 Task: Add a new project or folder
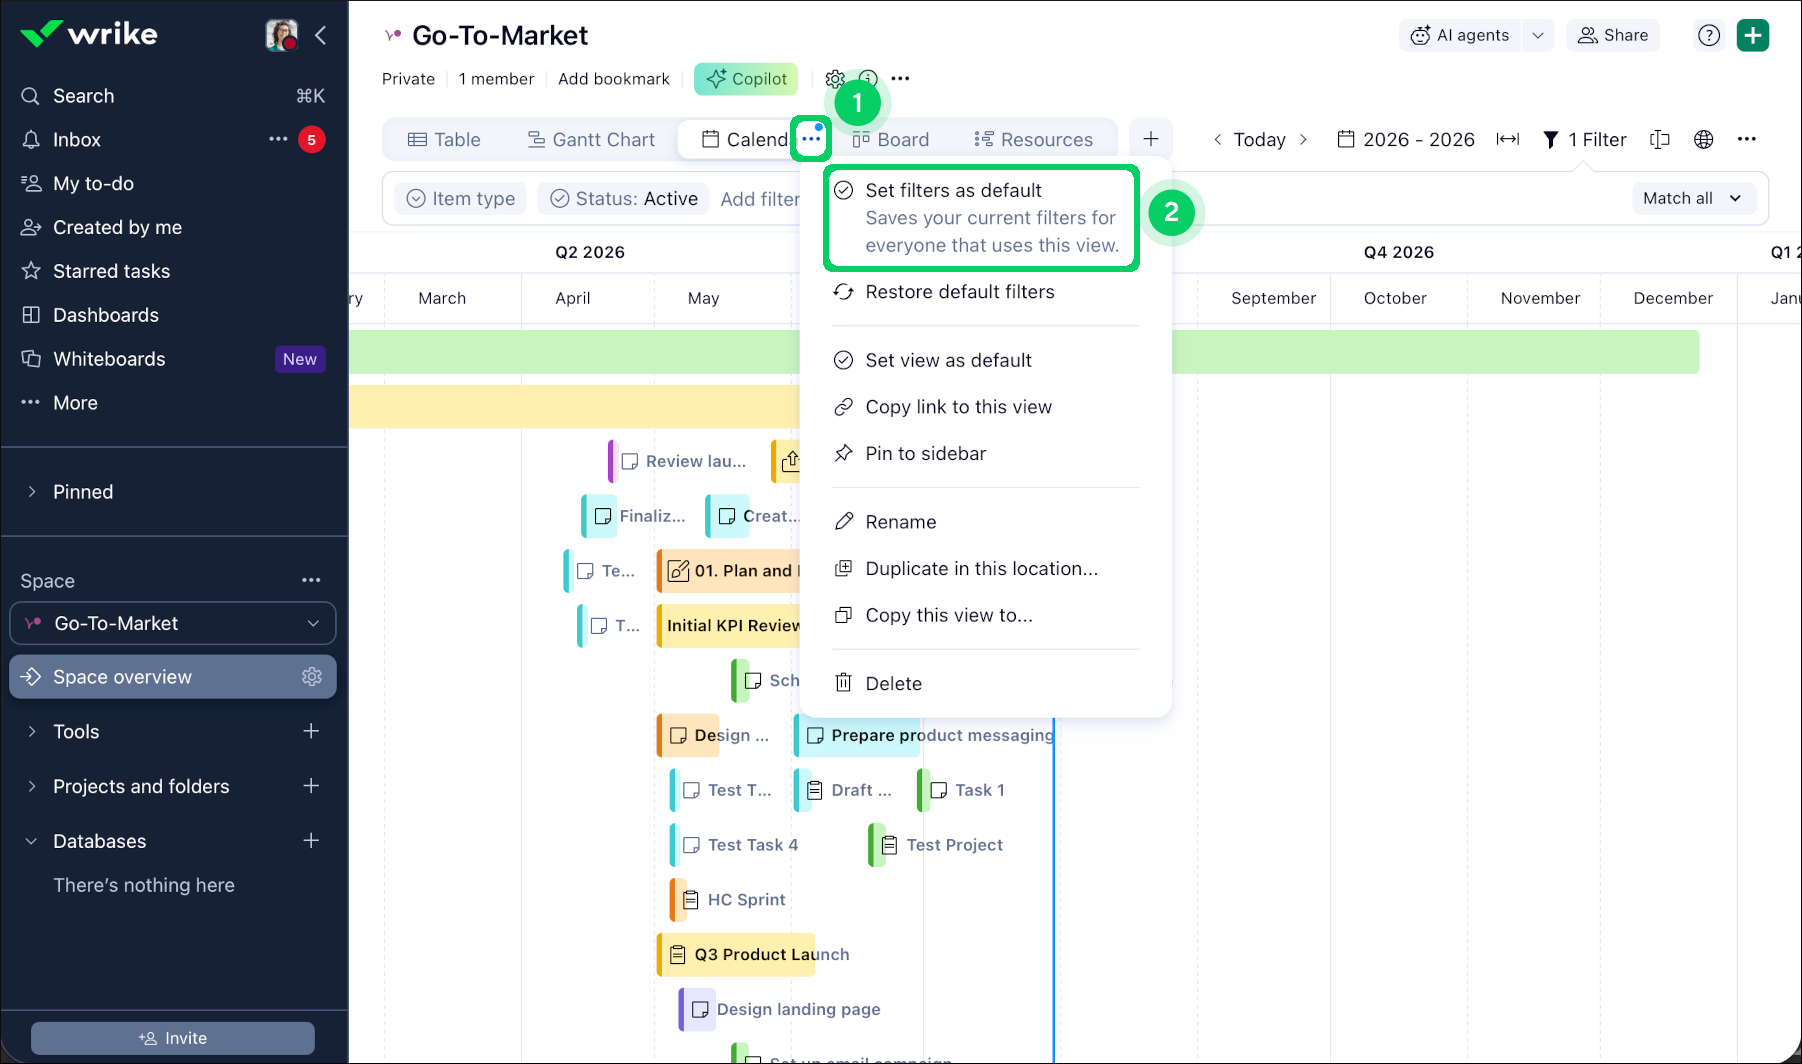[x=311, y=786]
